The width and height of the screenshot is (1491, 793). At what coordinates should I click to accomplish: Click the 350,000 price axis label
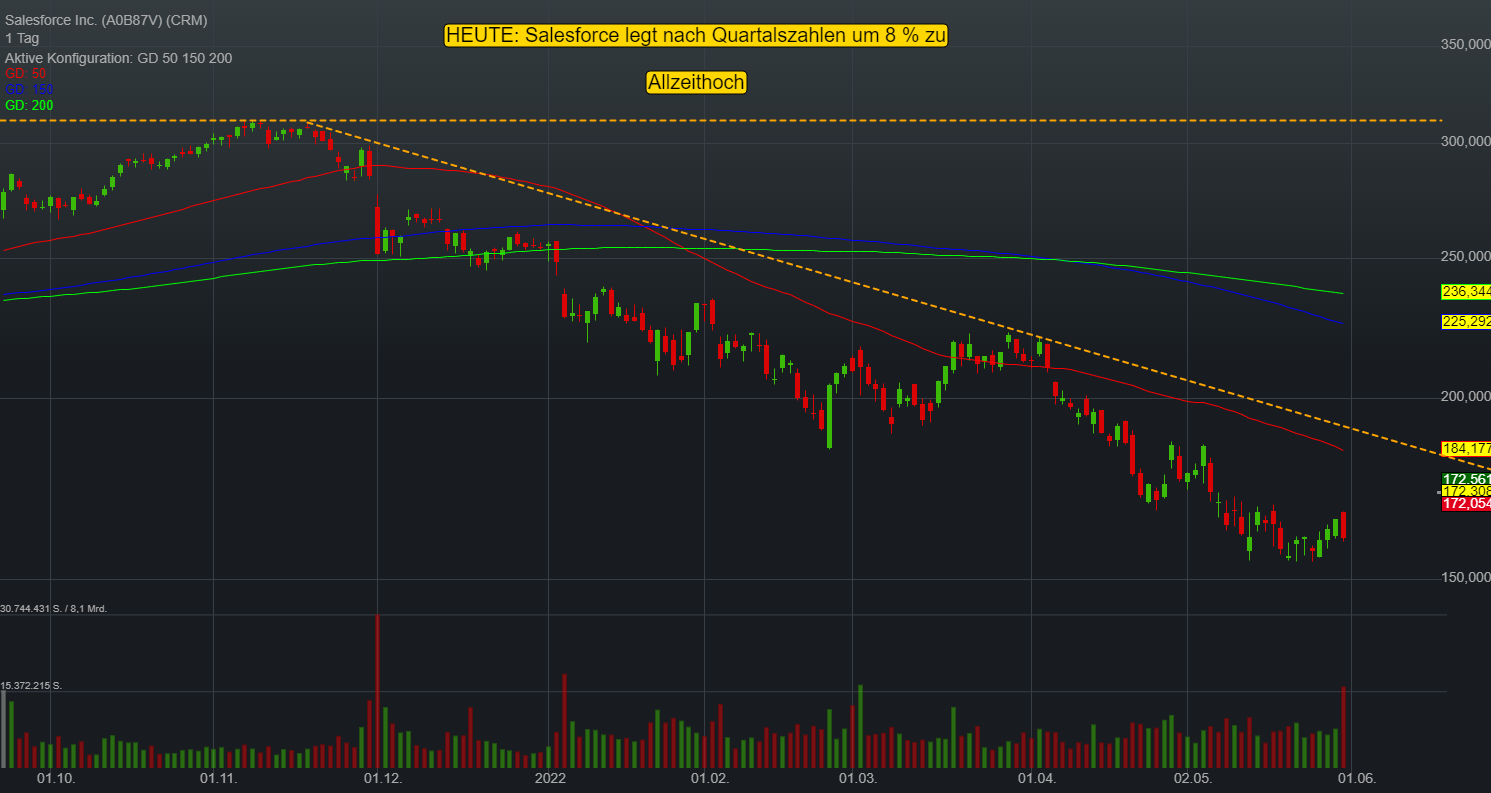[1465, 45]
